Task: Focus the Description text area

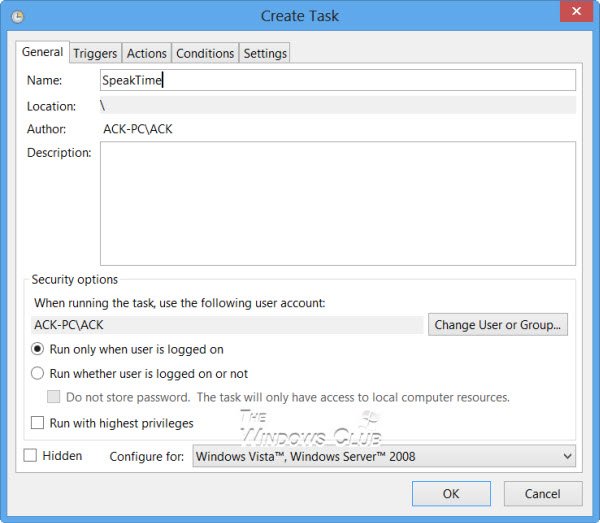Action: [x=337, y=202]
